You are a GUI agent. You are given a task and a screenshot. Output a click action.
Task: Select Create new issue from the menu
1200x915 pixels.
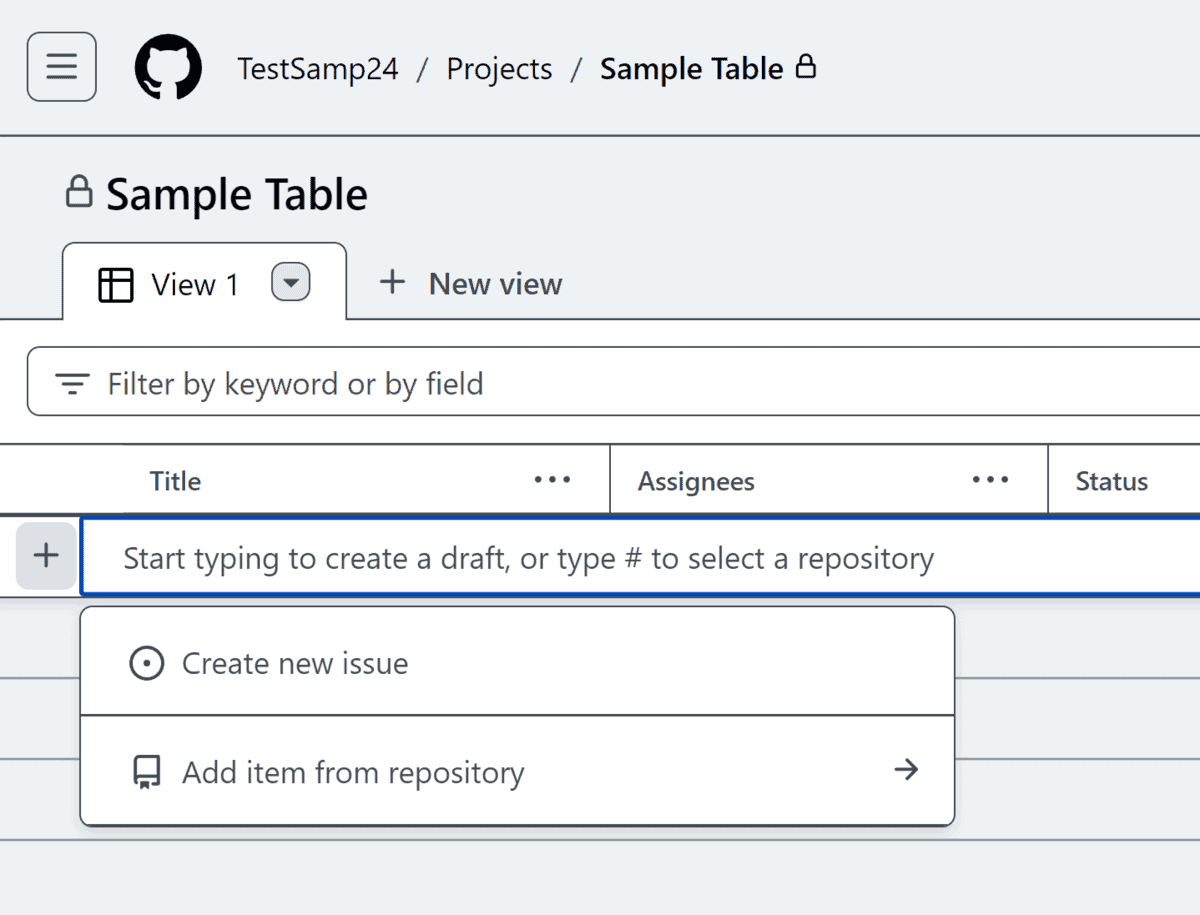[294, 662]
